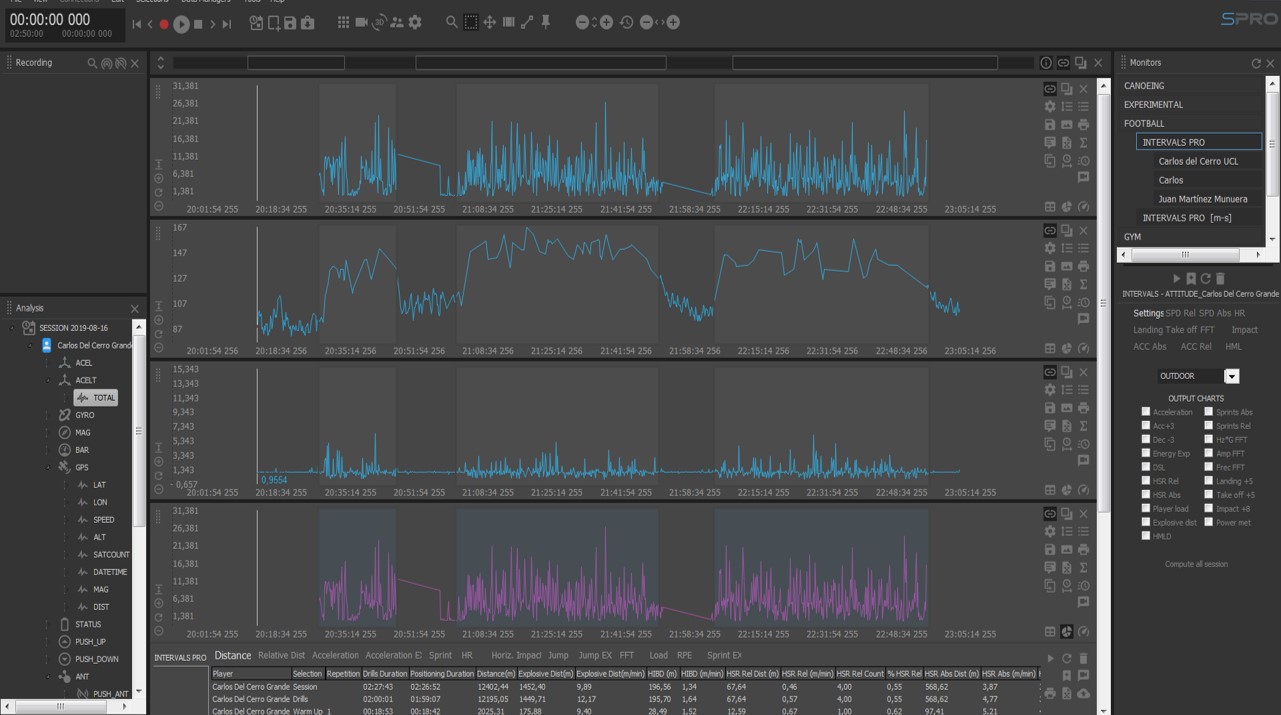Click the play button in transport bar
Viewport: 1281px width, 715px height.
click(181, 24)
